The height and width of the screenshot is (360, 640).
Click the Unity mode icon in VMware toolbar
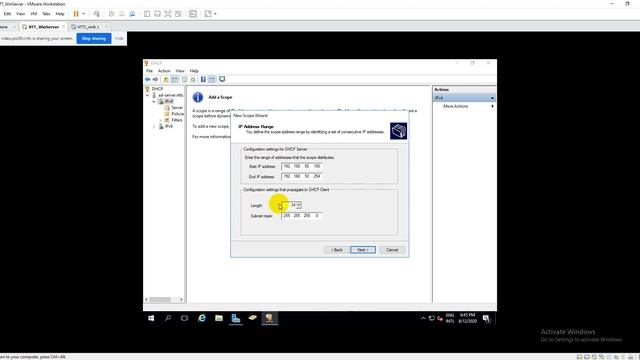tap(178, 14)
